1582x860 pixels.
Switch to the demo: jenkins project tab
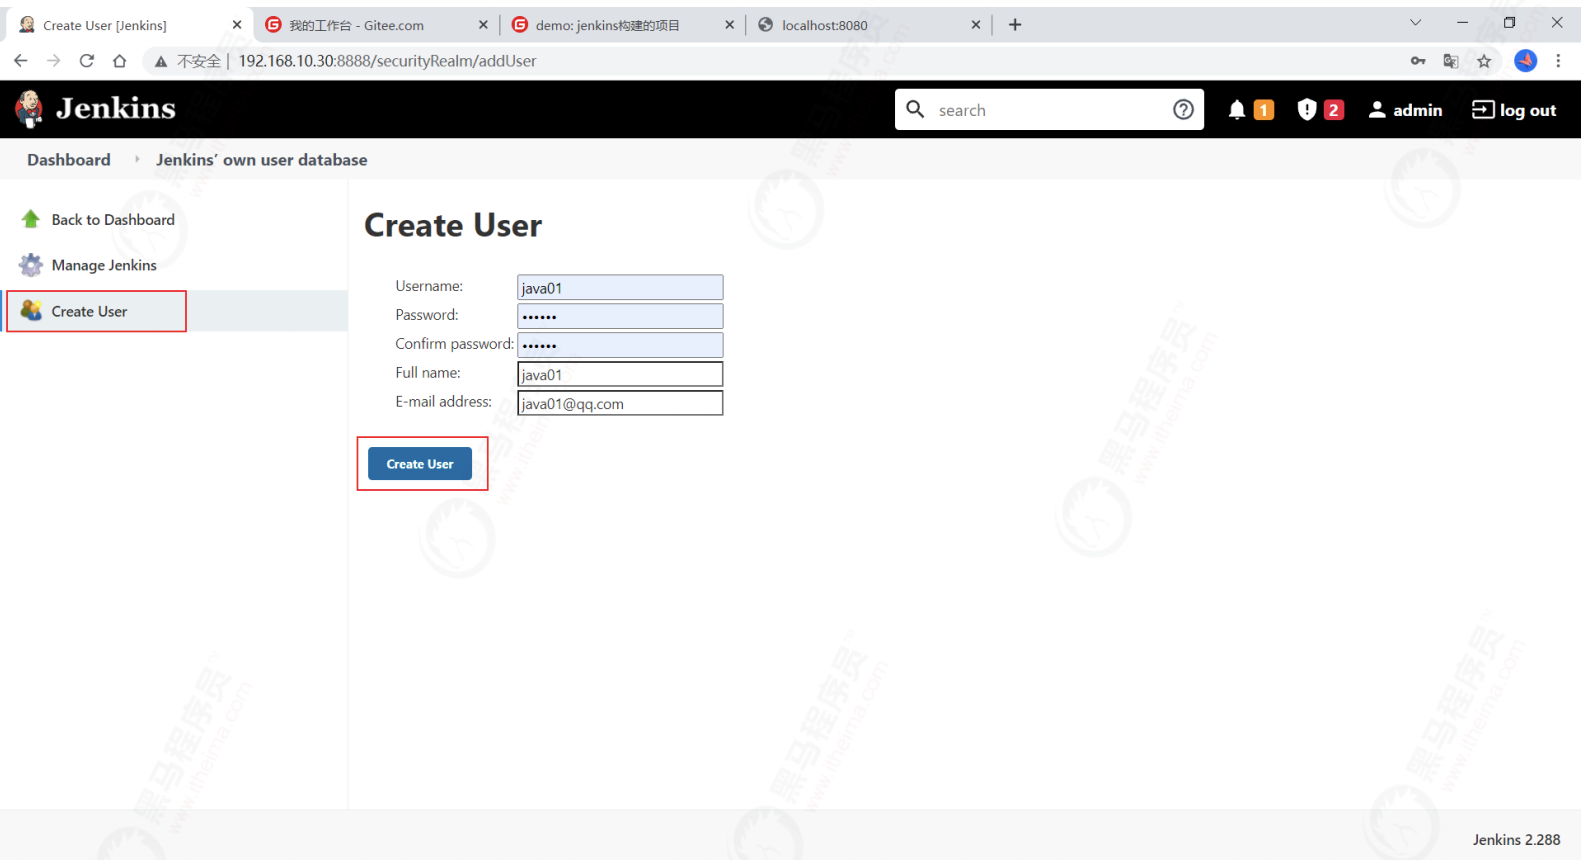point(624,25)
